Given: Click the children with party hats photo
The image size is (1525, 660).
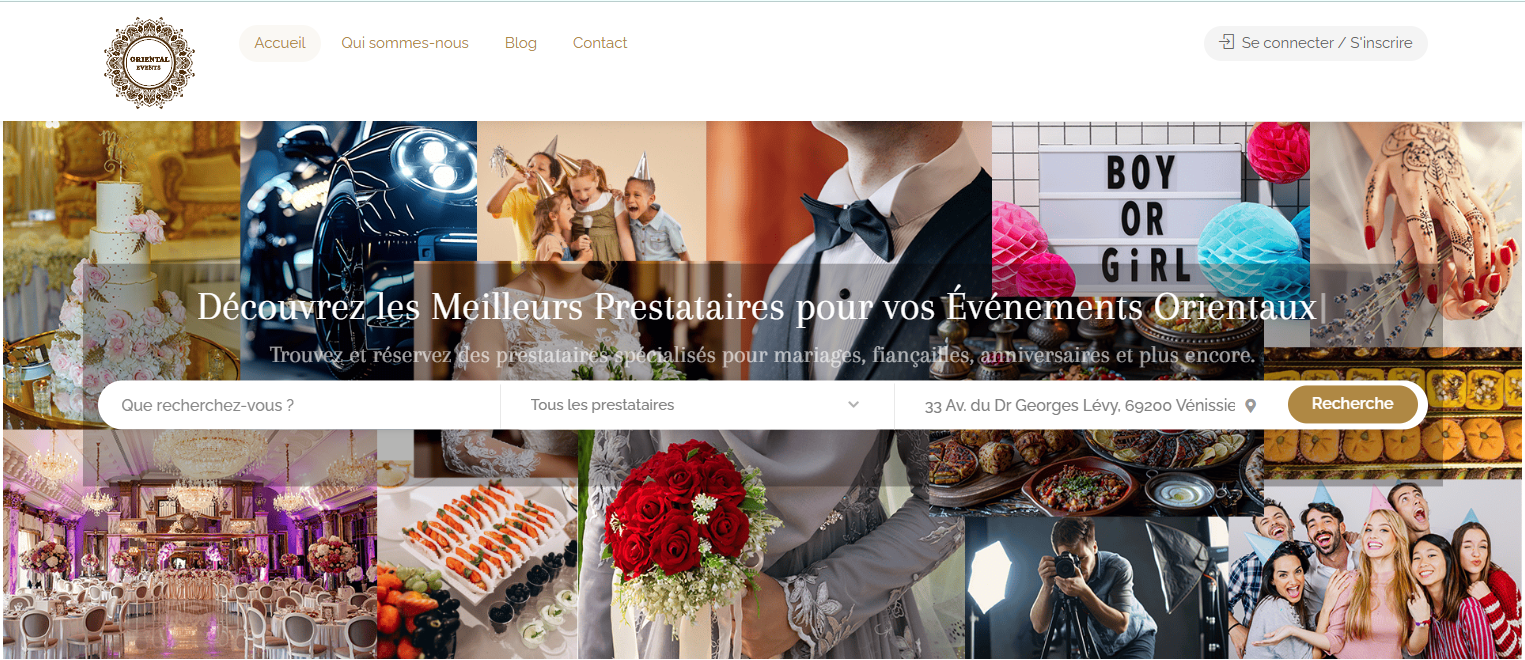Looking at the screenshot, I should pyautogui.click(x=591, y=191).
